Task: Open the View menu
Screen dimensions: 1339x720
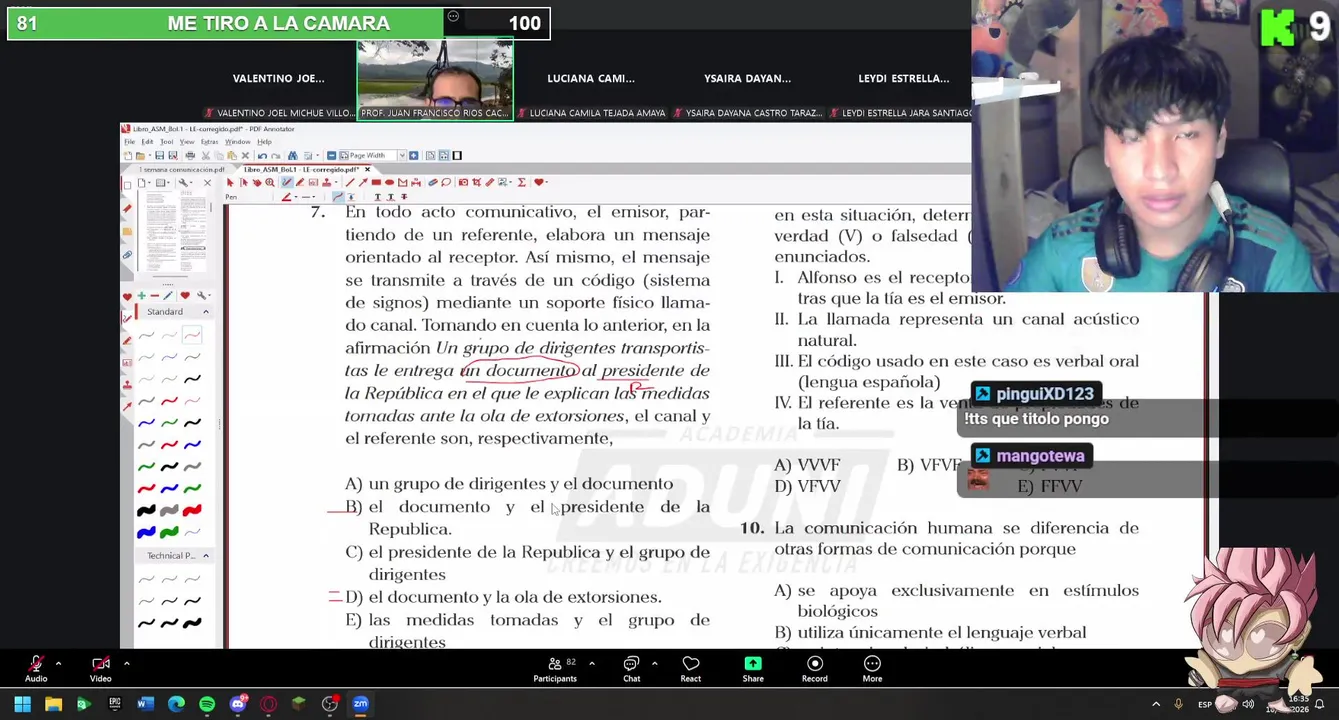Action: pyautogui.click(x=187, y=142)
